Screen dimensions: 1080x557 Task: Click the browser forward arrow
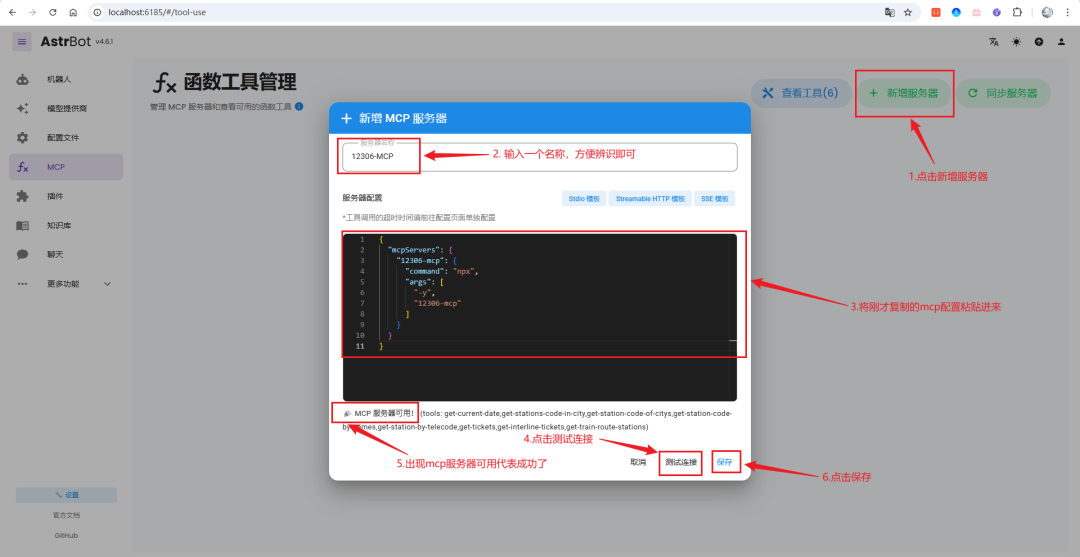[x=32, y=12]
